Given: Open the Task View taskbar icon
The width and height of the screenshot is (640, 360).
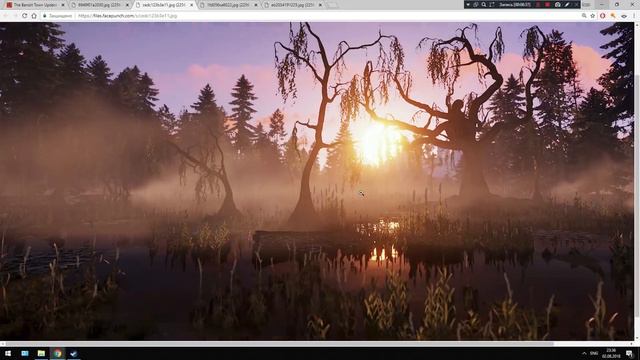Looking at the screenshot, I should [x=25, y=353].
